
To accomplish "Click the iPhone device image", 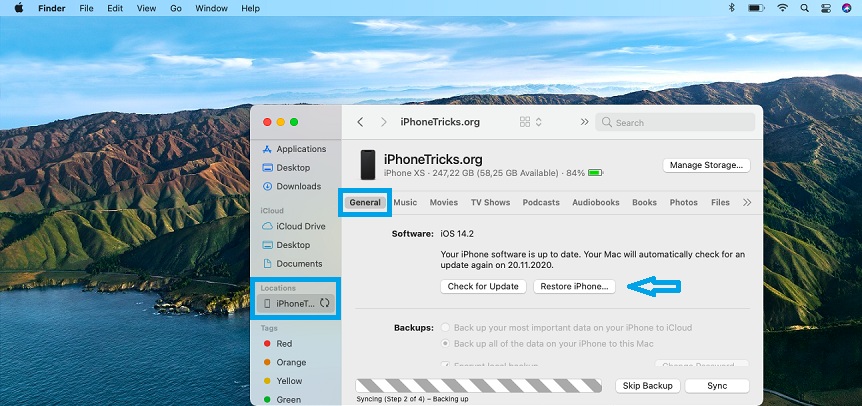I will [x=368, y=165].
